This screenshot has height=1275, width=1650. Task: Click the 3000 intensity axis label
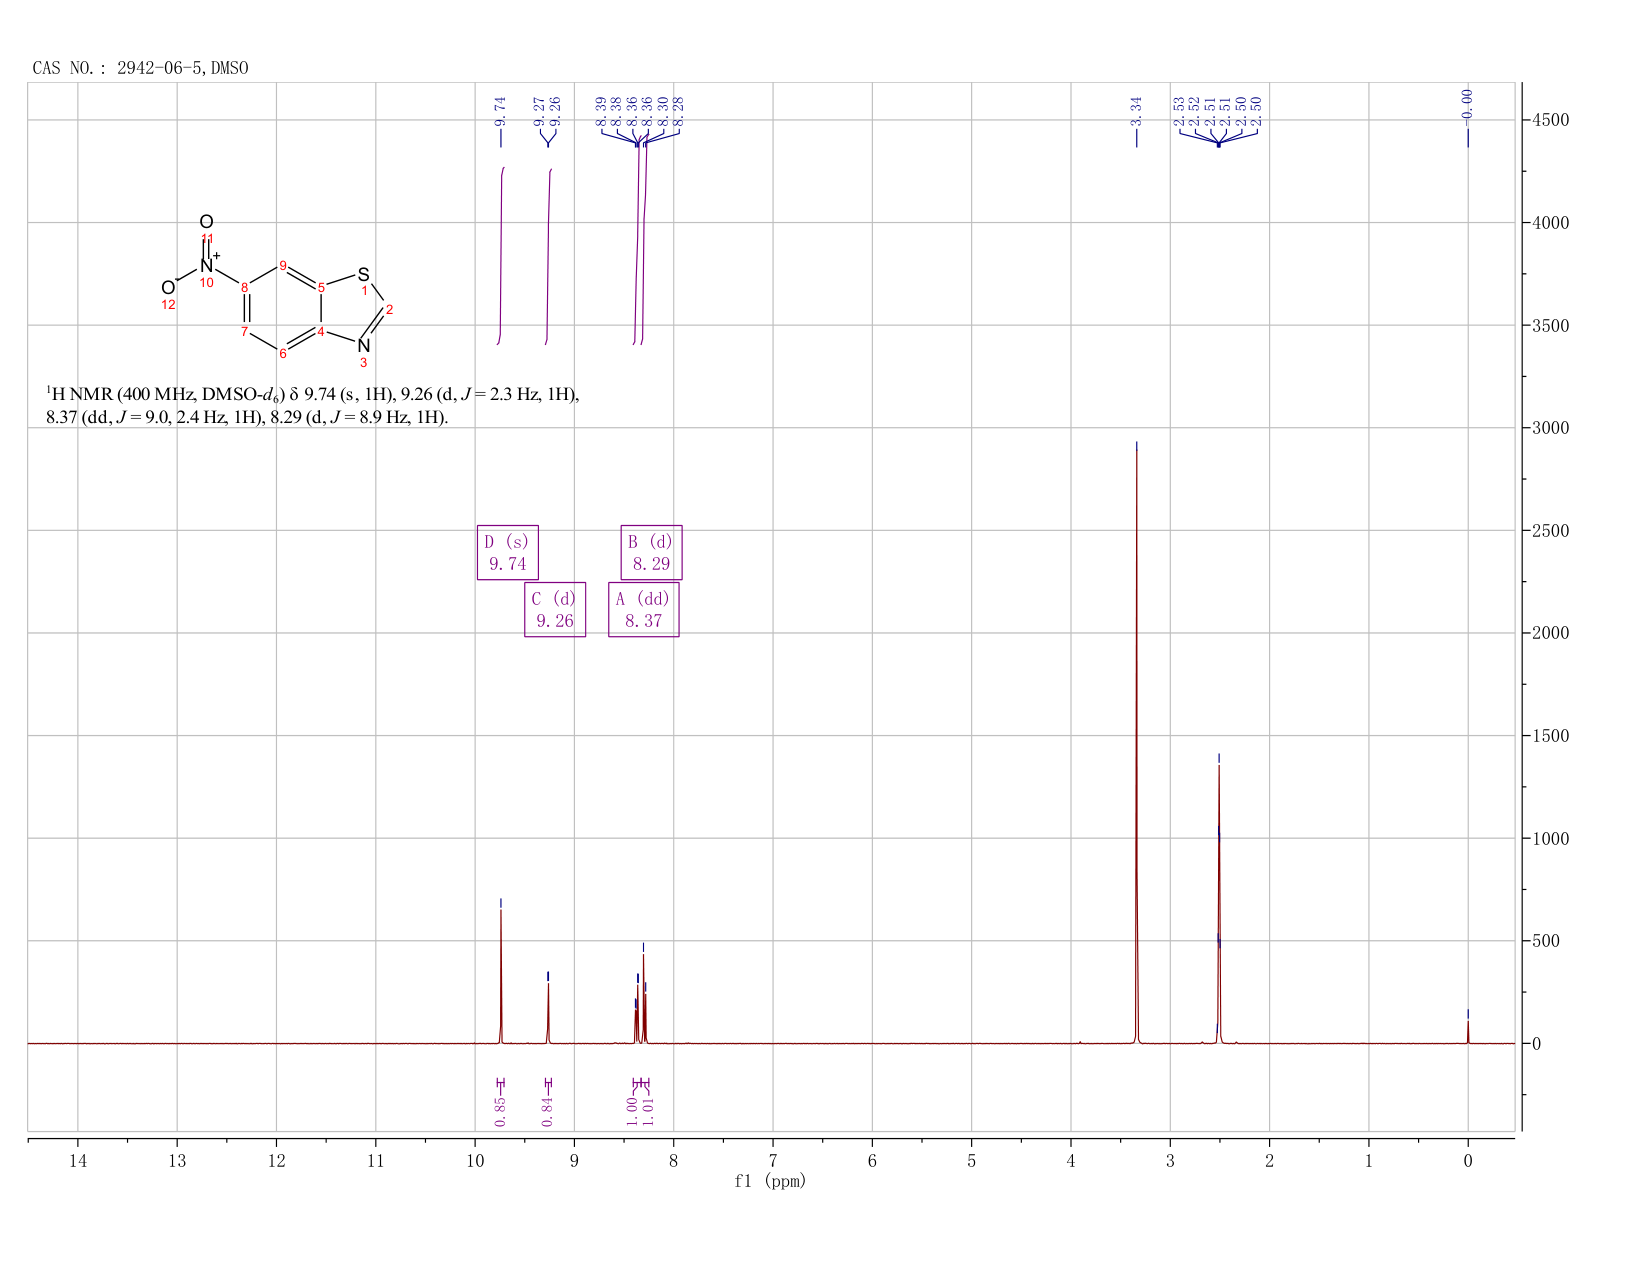(1549, 428)
